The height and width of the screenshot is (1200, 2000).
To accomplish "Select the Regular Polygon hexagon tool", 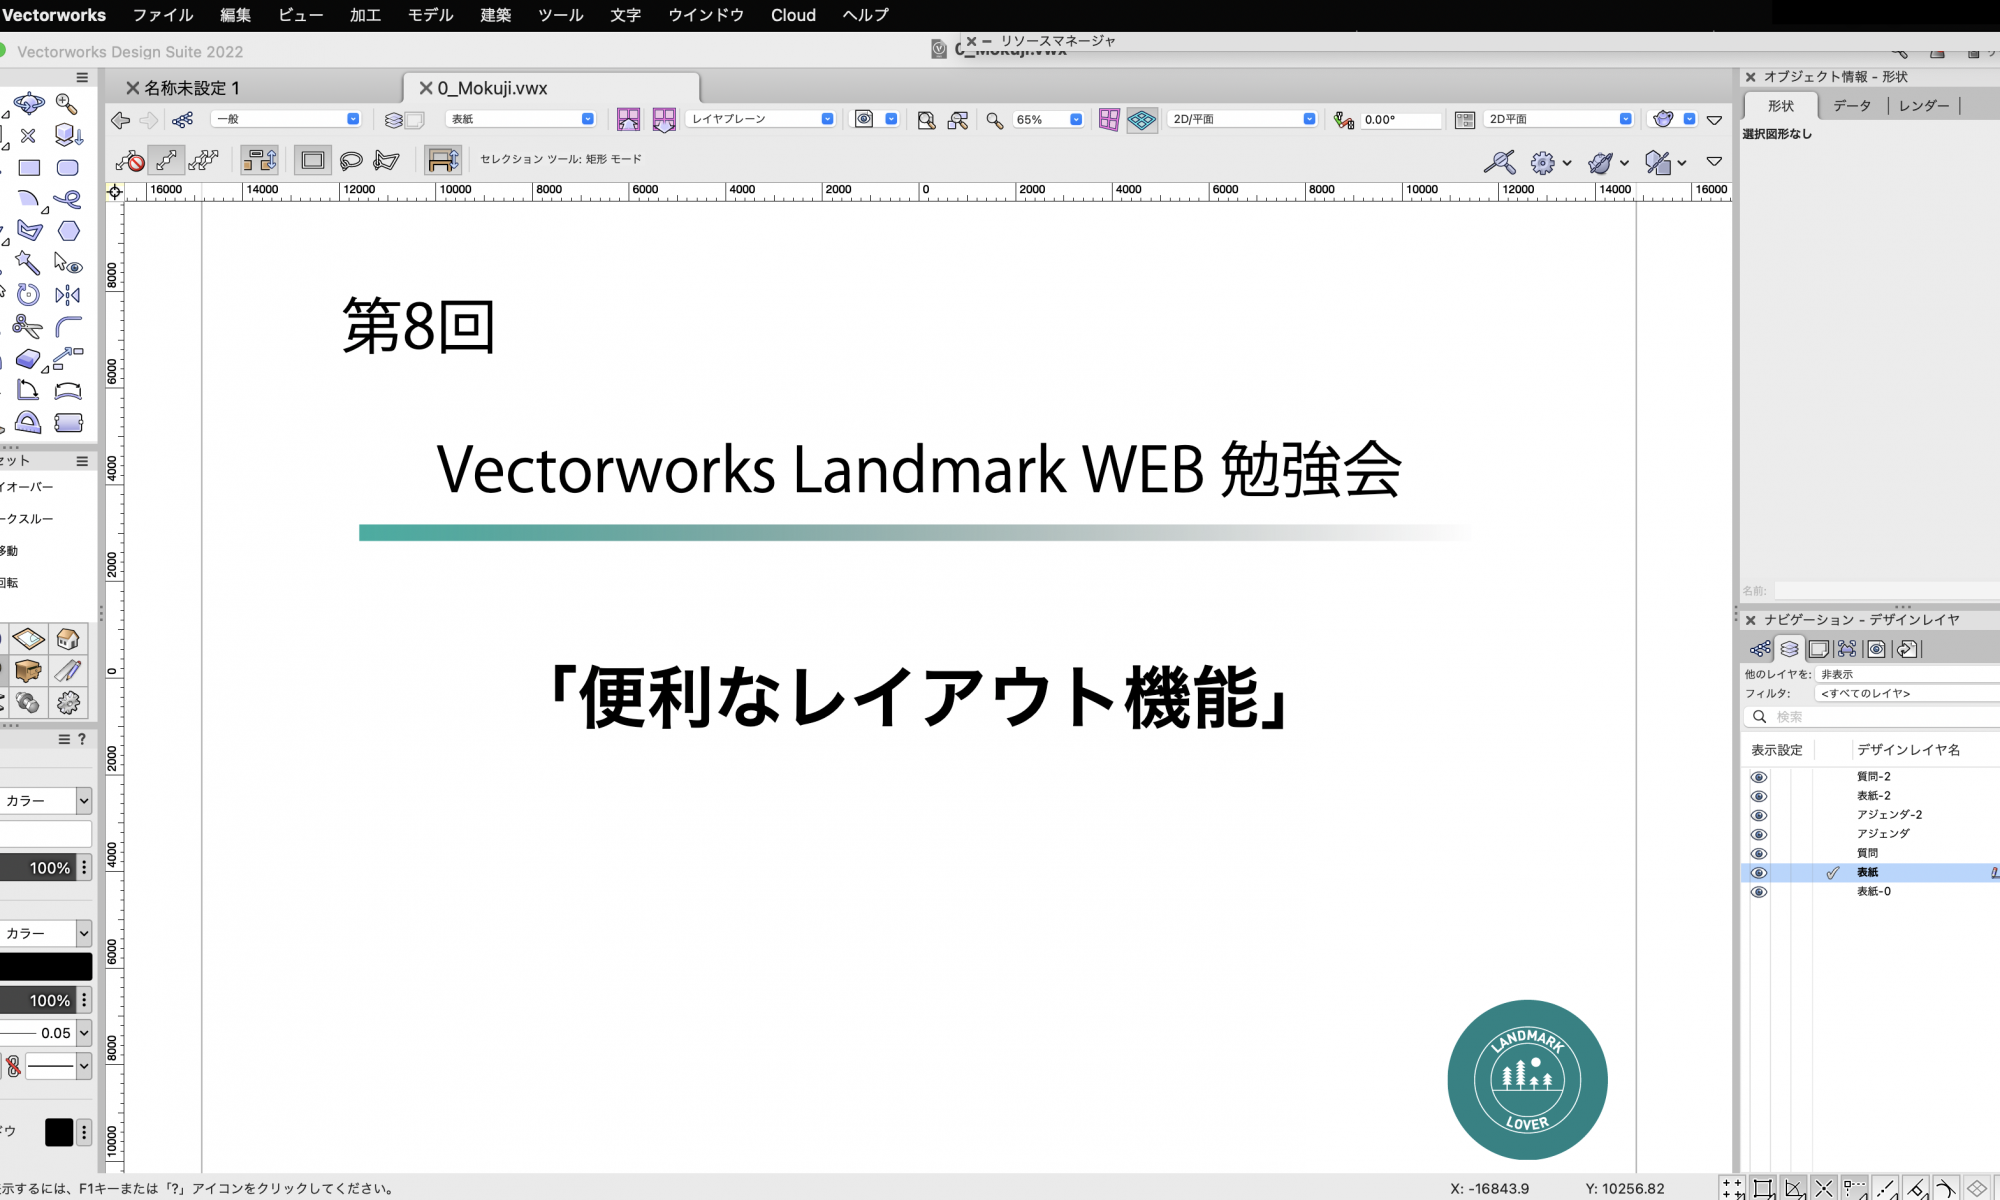I will [x=68, y=231].
